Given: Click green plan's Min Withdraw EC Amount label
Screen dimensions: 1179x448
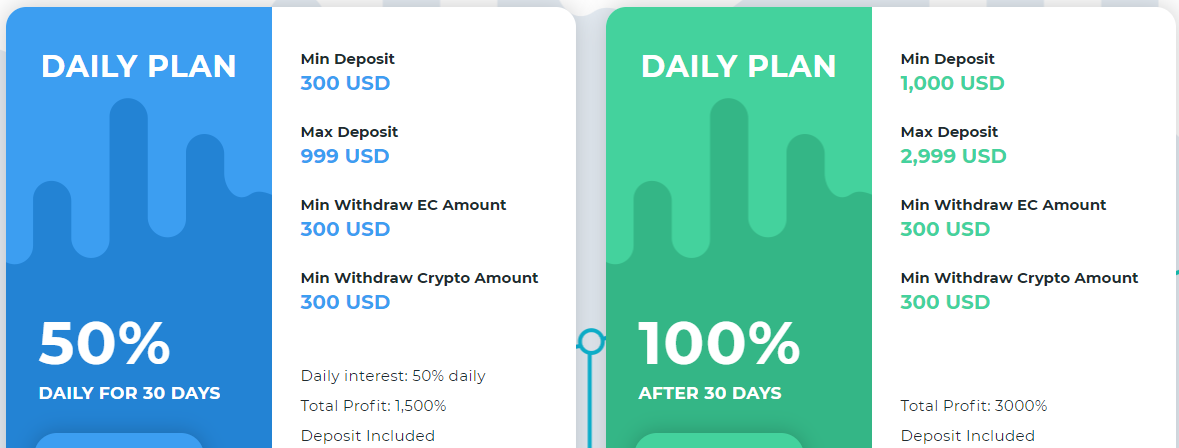Looking at the screenshot, I should (1004, 204).
